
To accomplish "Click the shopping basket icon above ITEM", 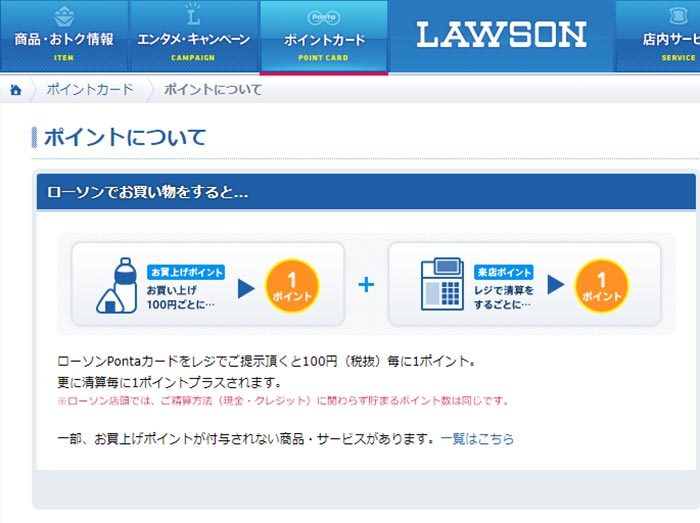I will [64, 17].
